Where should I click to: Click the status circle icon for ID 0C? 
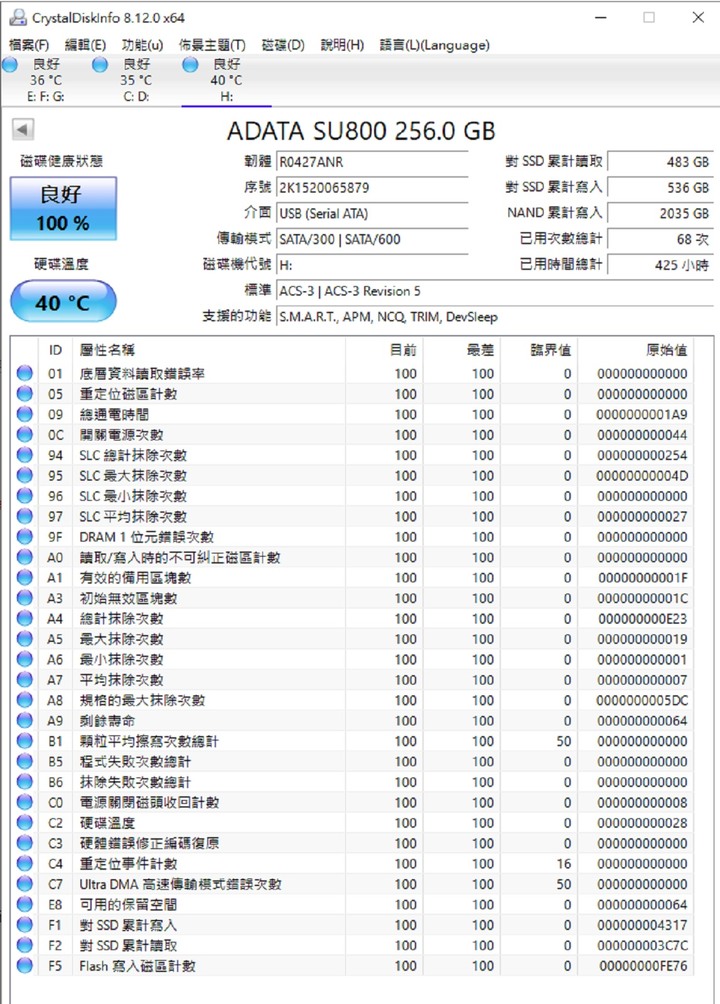tap(25, 434)
